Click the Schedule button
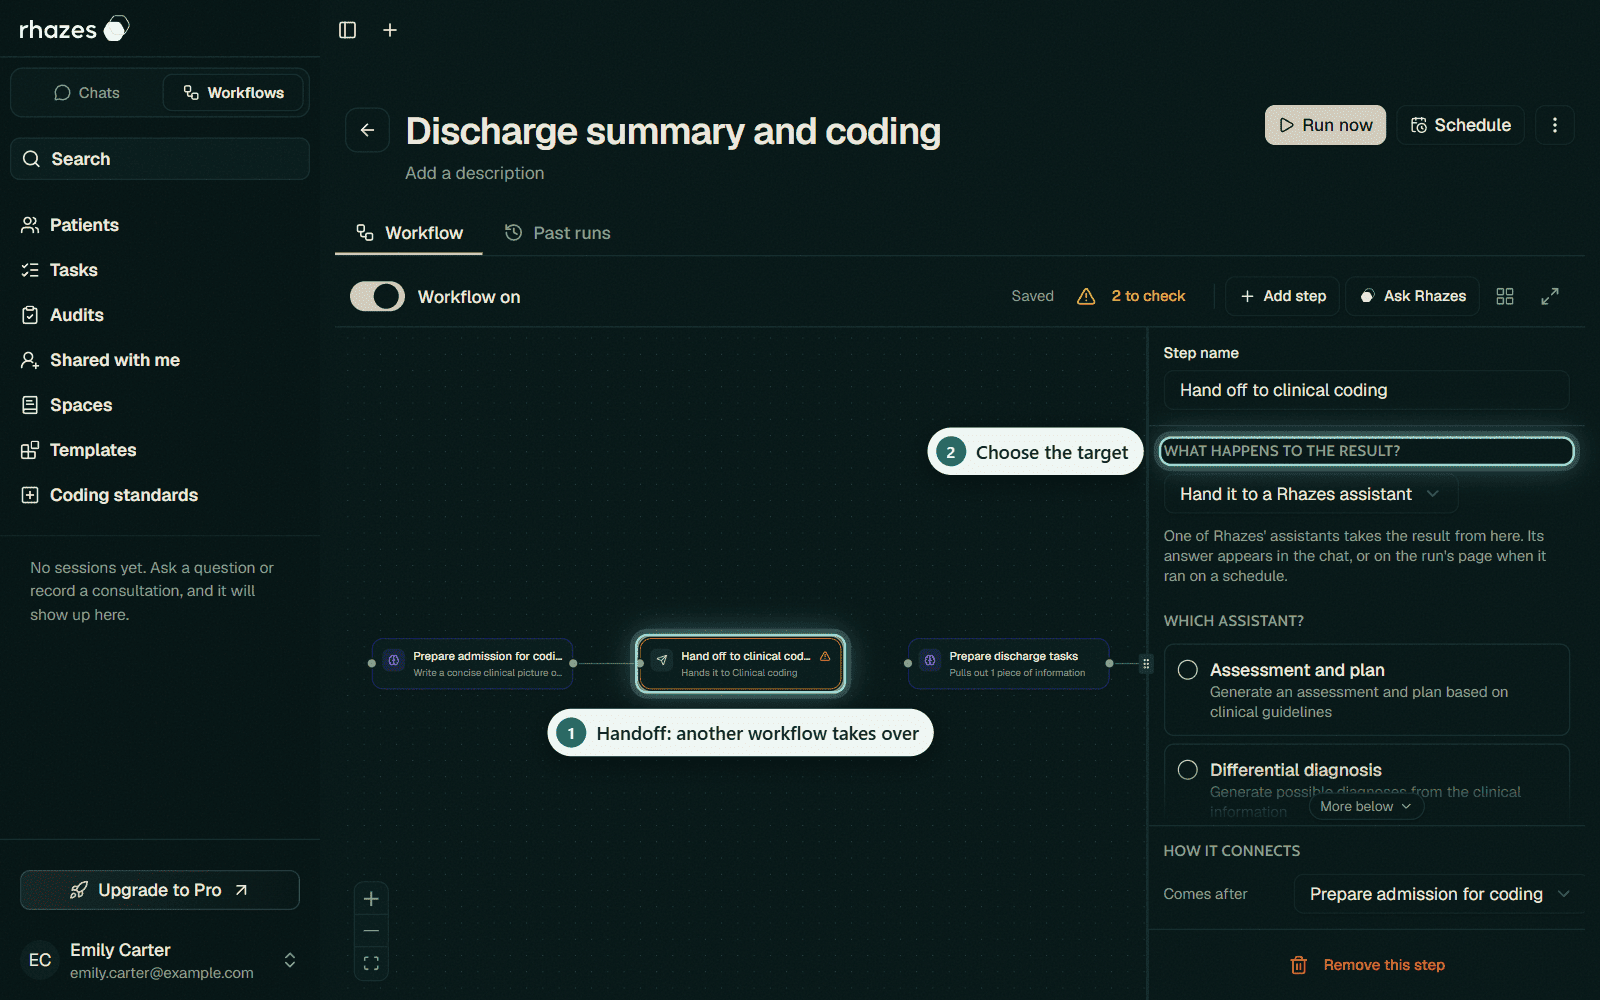Viewport: 1600px width, 1000px height. tap(1460, 125)
